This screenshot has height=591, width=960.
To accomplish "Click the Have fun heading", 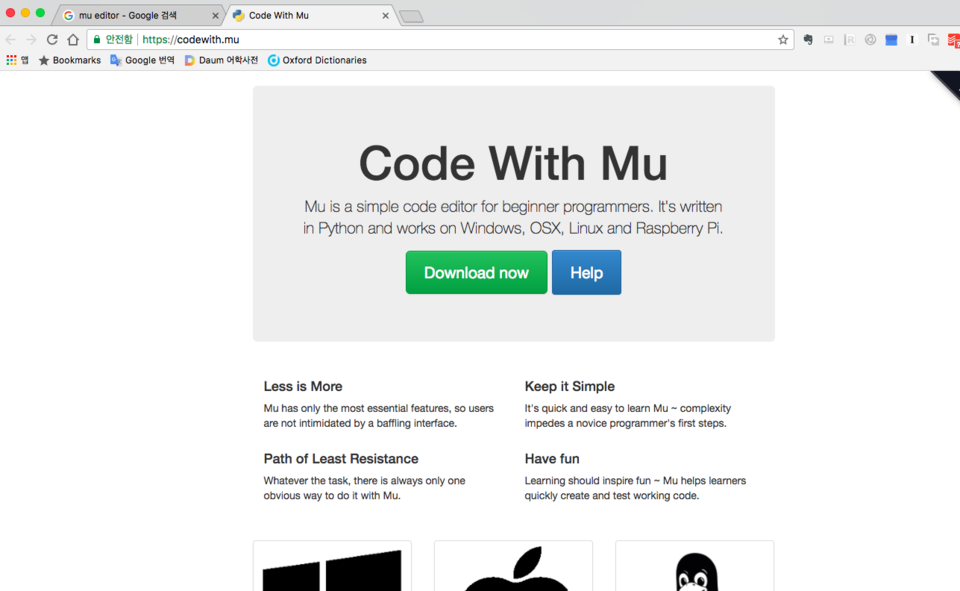I will [552, 459].
